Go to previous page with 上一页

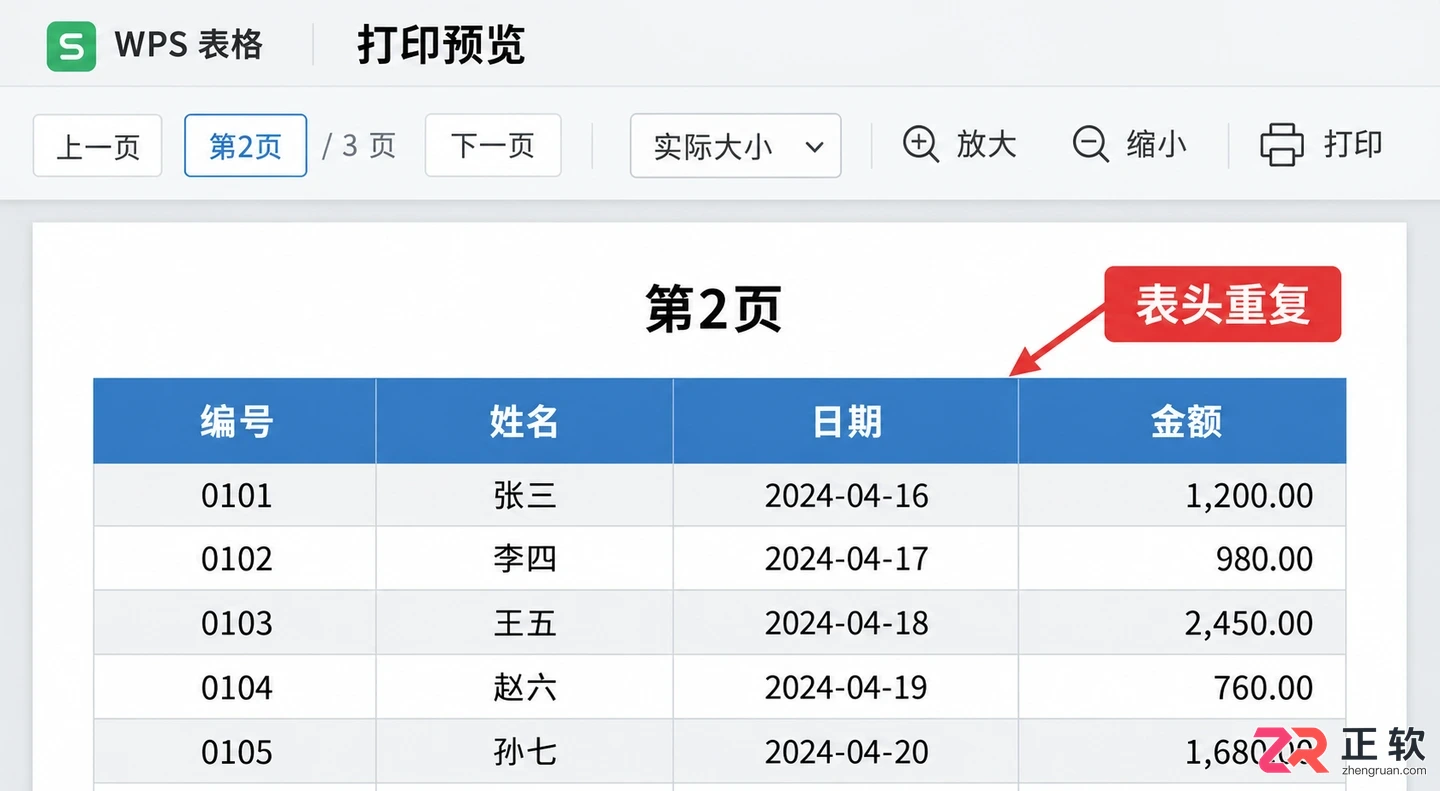pyautogui.click(x=97, y=146)
